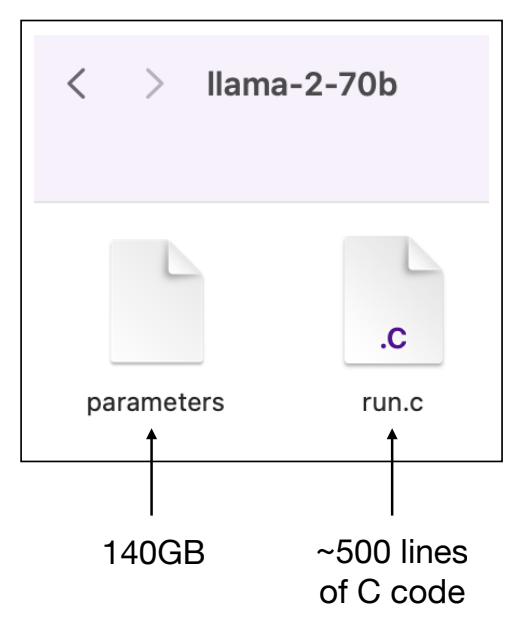
Task: Click the llama-2-70b folder title
Action: [x=302, y=84]
